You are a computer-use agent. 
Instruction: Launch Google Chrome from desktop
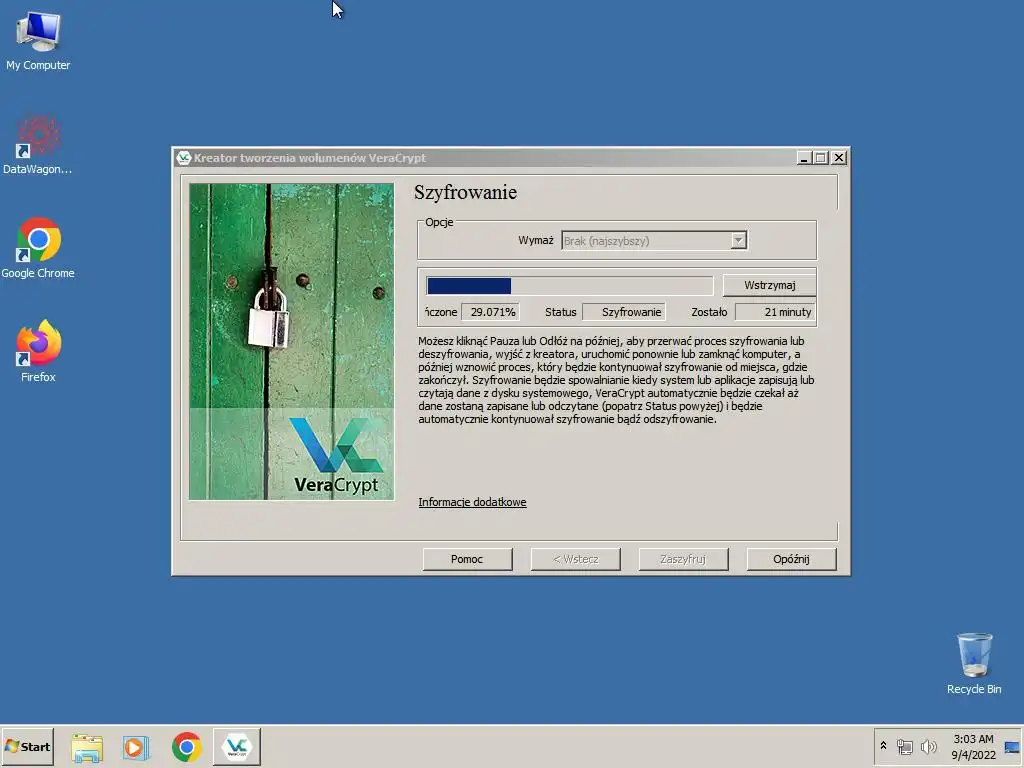[38, 248]
